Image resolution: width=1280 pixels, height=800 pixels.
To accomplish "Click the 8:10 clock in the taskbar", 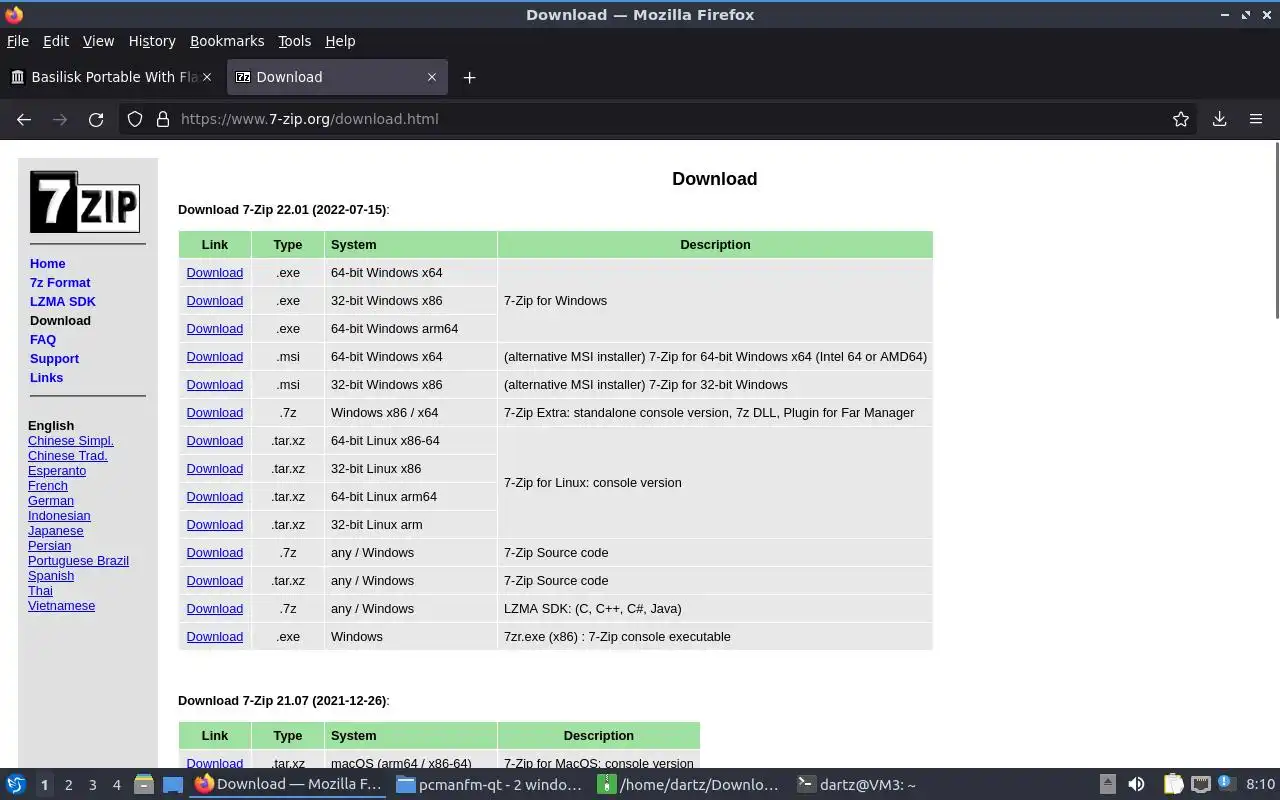I will pyautogui.click(x=1260, y=785).
